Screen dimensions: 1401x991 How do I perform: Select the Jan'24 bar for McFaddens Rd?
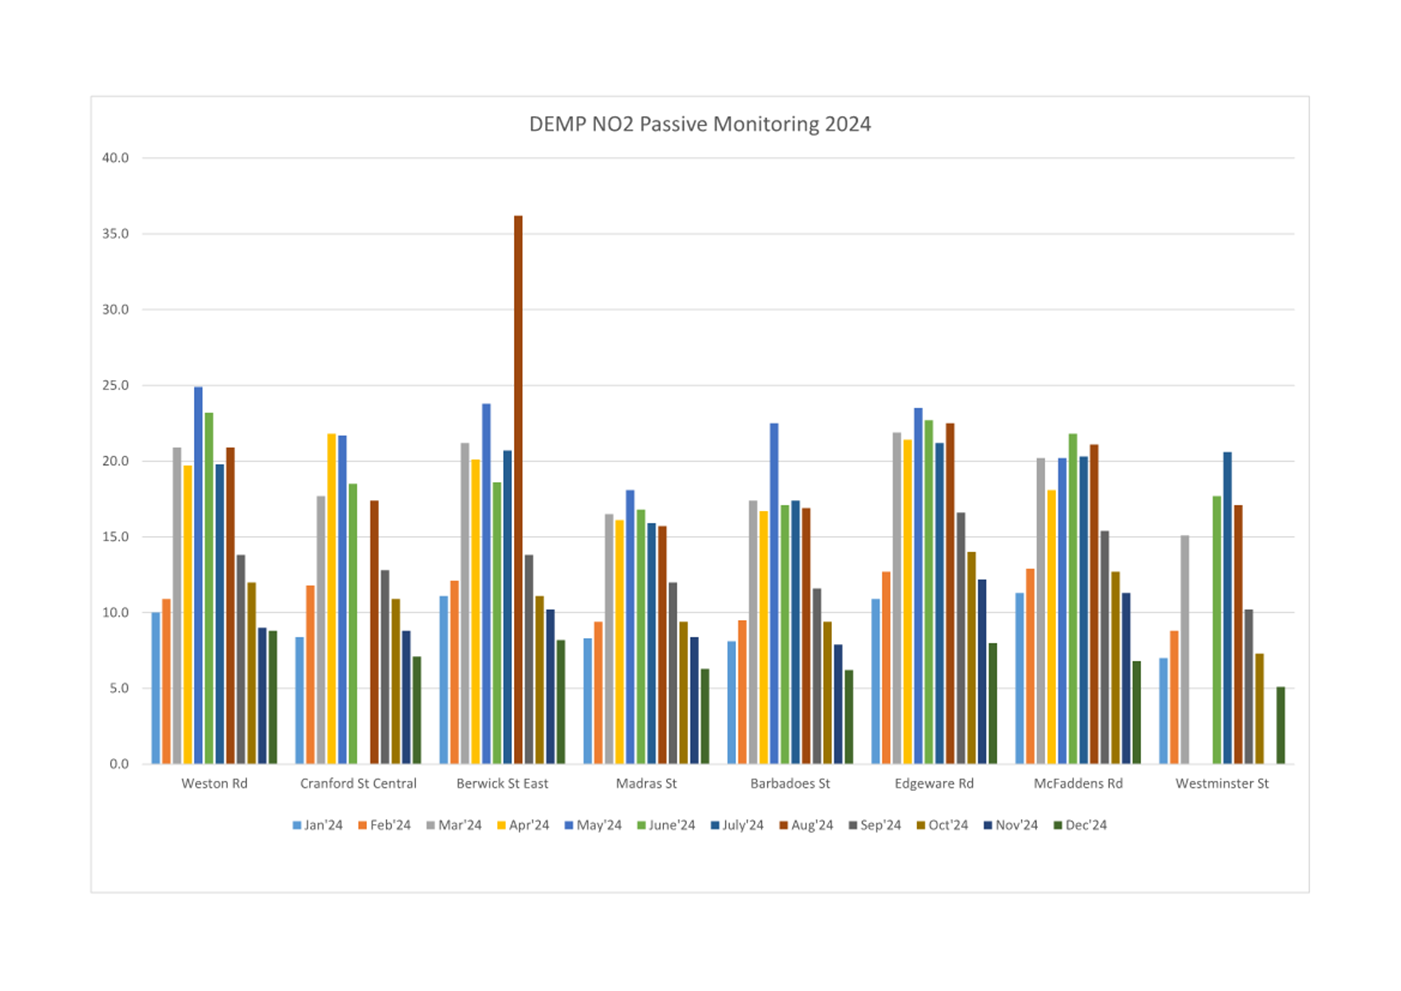point(1020,678)
